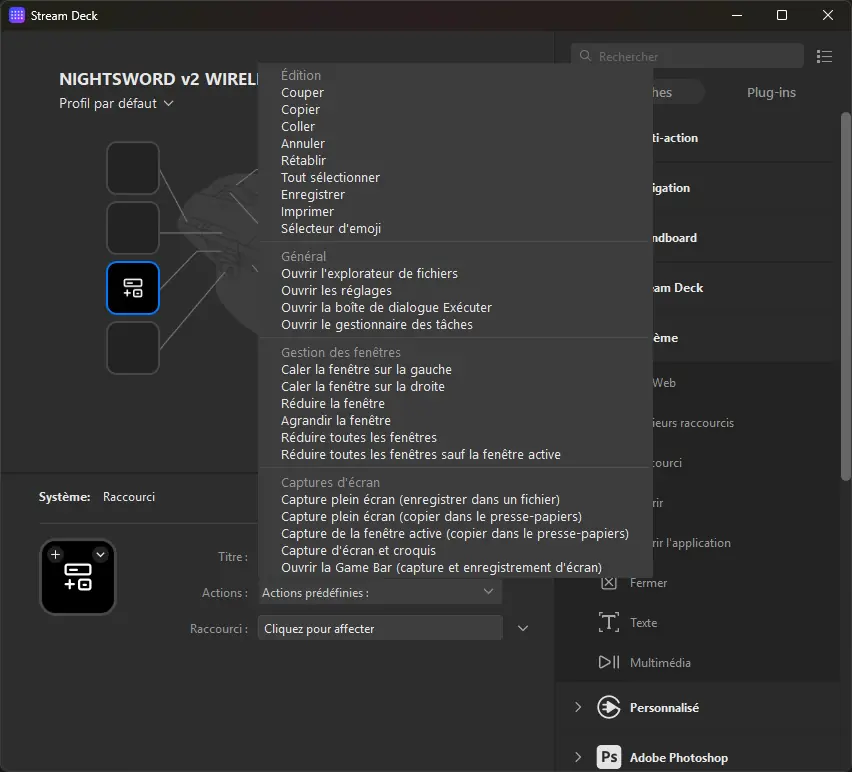Click the large shortcut icon preview

point(78,577)
